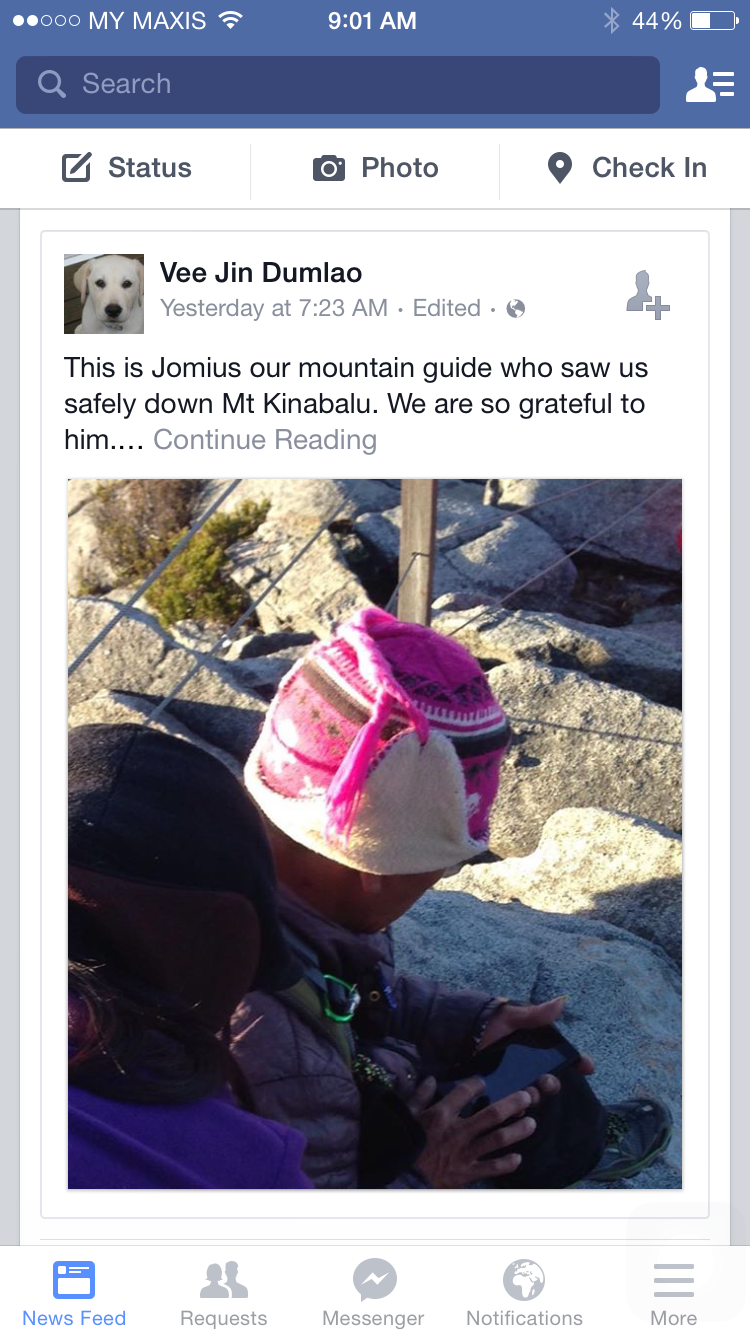Go to the News Feed tab
The image size is (750, 1334).
click(74, 1292)
